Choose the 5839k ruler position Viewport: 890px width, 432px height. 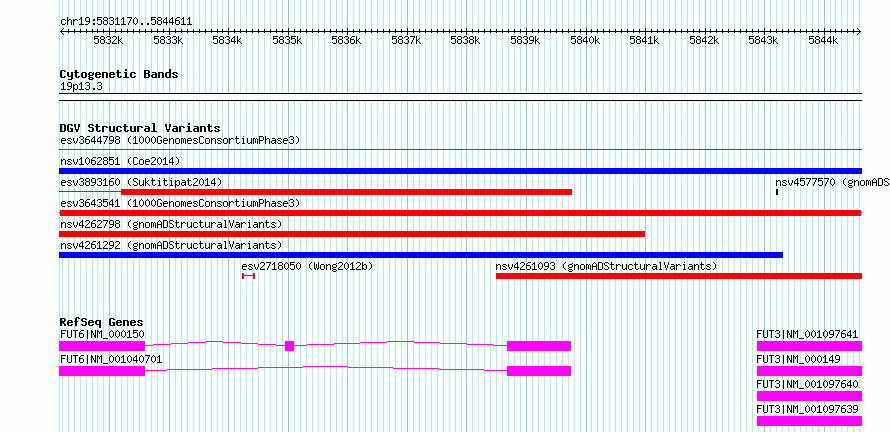[526, 41]
